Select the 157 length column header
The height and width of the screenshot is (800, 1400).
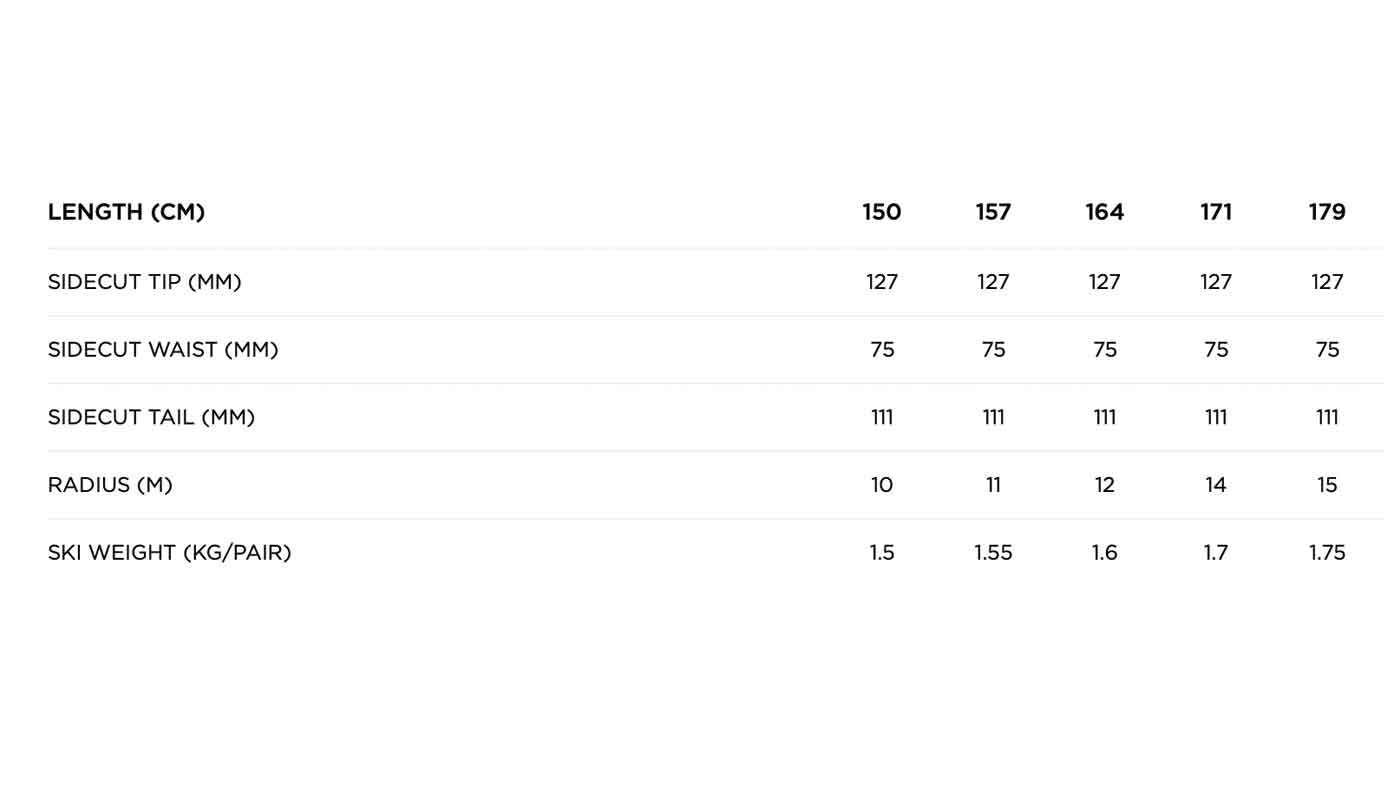tap(993, 212)
